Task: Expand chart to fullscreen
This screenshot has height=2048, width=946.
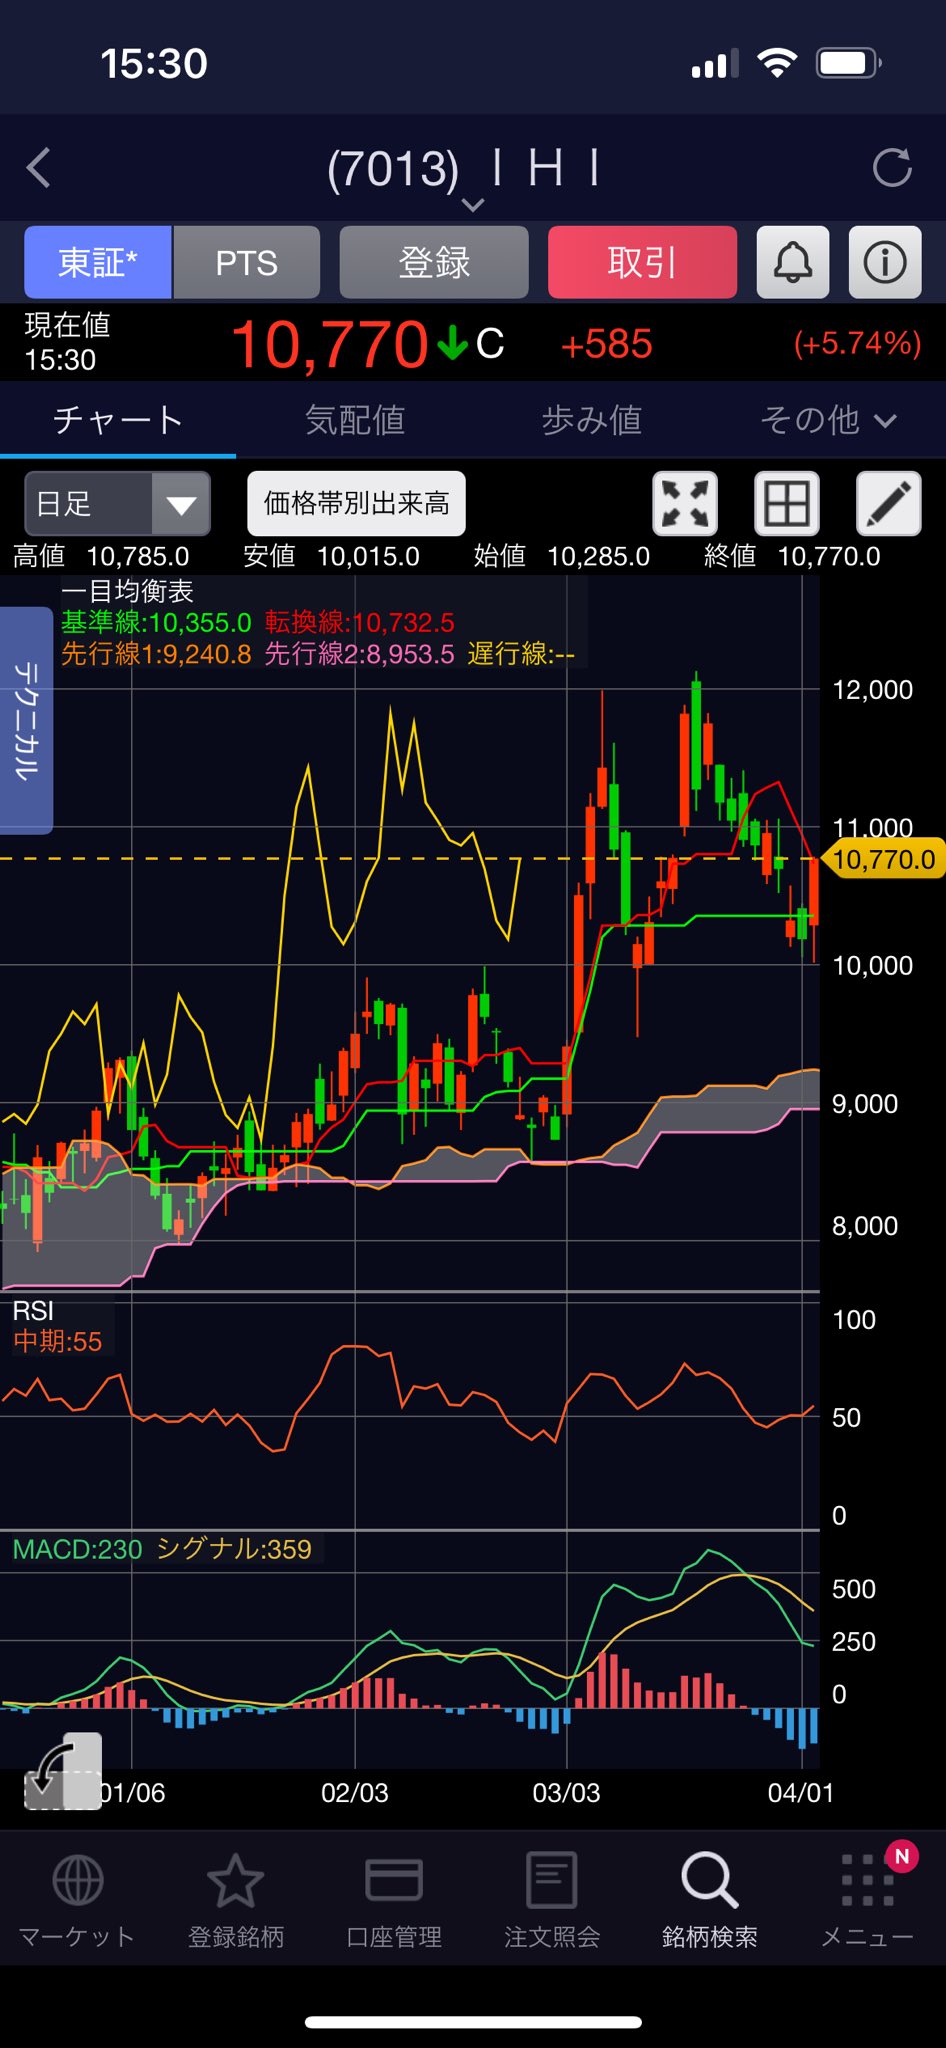Action: (x=685, y=503)
